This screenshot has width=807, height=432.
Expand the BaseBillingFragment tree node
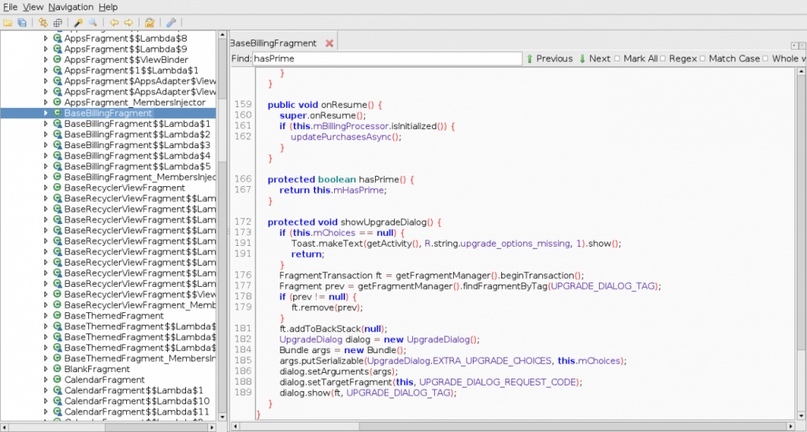coord(45,113)
